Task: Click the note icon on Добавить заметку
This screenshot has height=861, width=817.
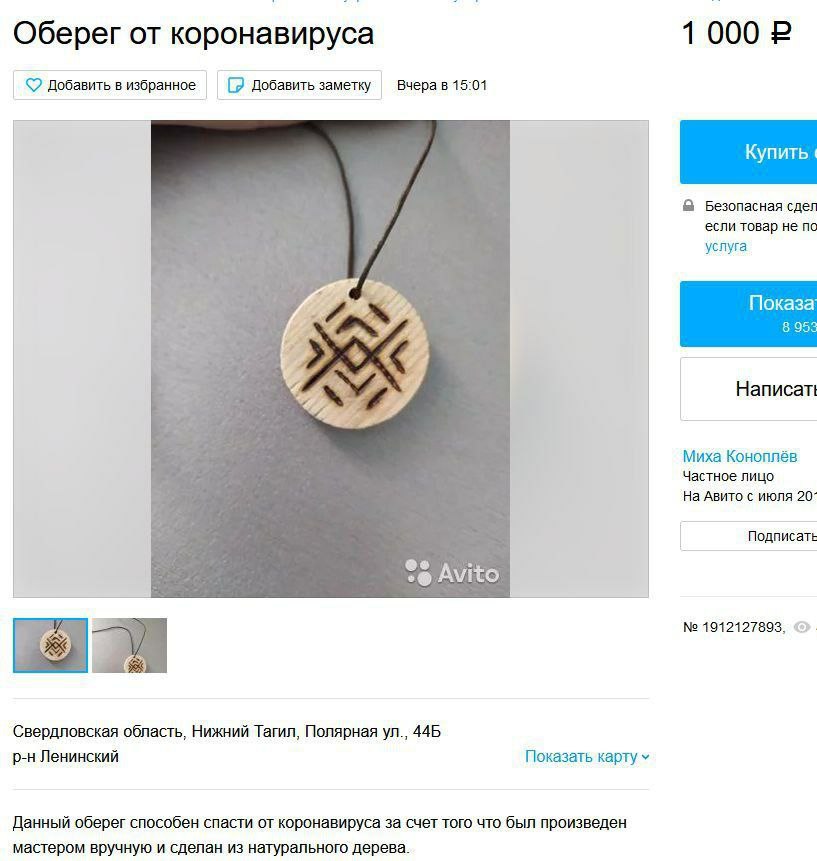Action: (236, 85)
